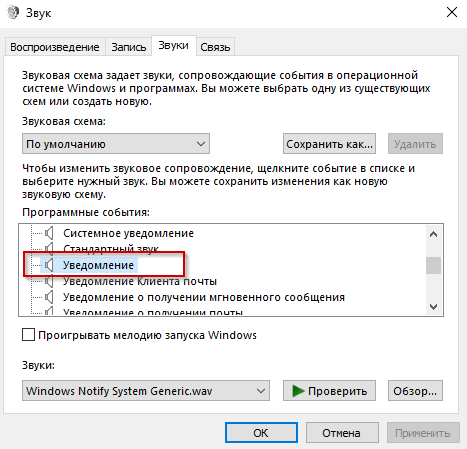The width and height of the screenshot is (467, 449).
Task: Click the events list scrollbar thumb
Action: tap(433, 265)
